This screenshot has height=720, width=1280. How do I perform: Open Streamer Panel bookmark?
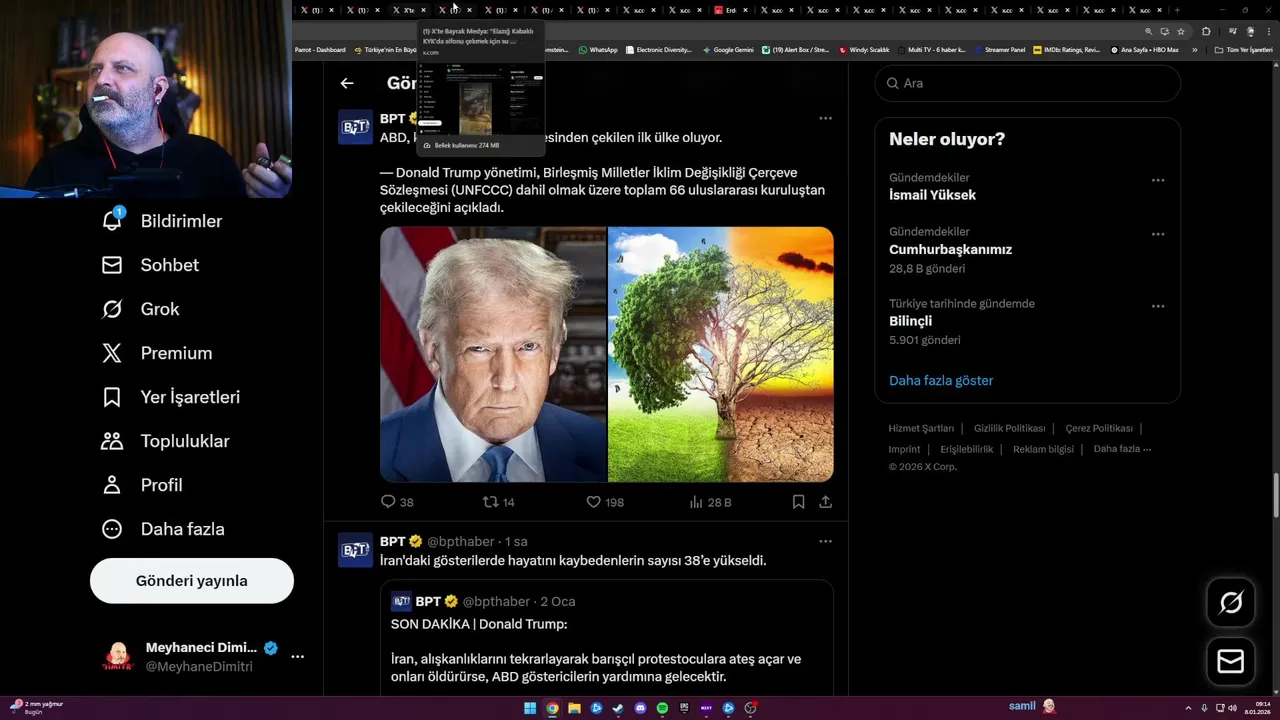coord(1000,49)
